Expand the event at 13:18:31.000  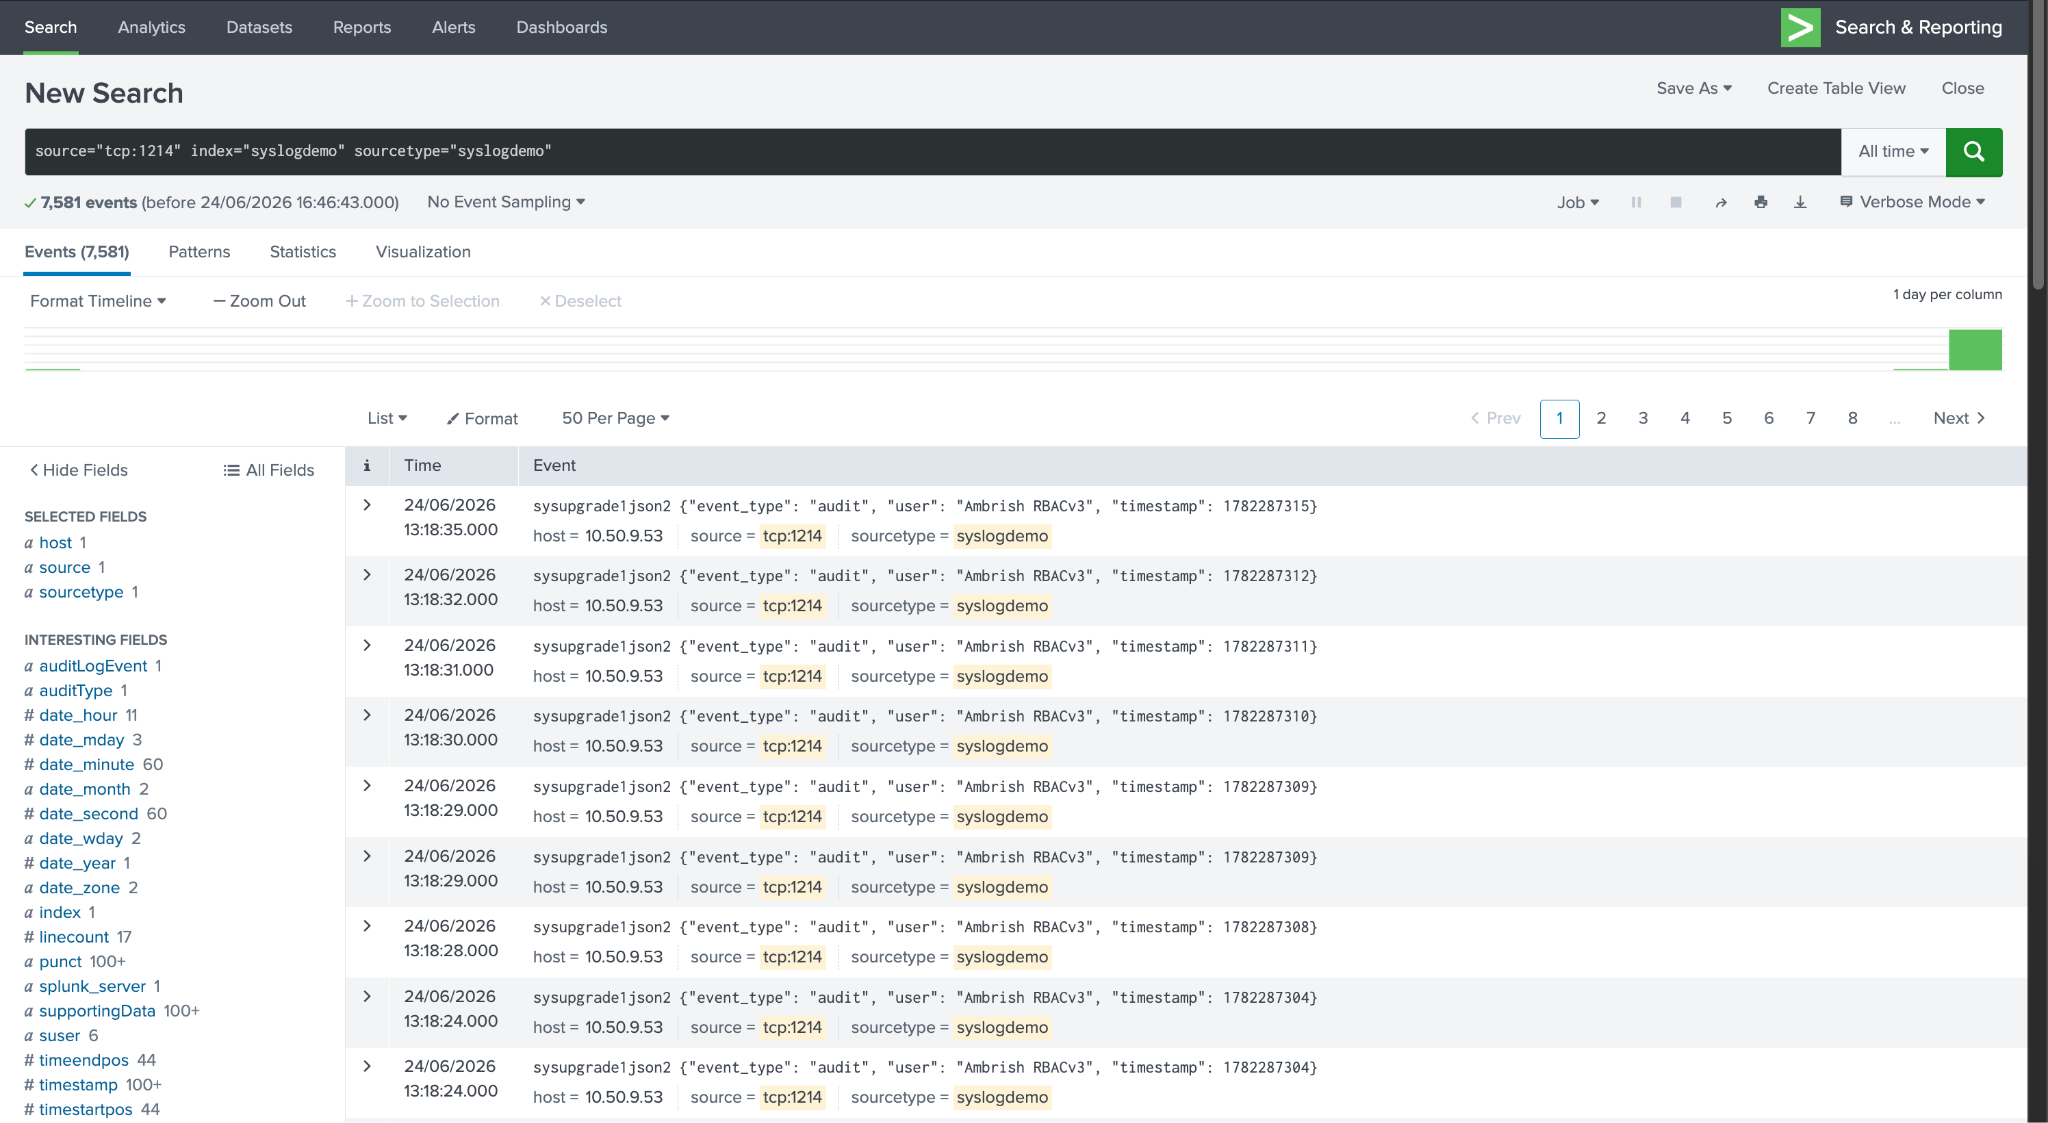(x=367, y=645)
